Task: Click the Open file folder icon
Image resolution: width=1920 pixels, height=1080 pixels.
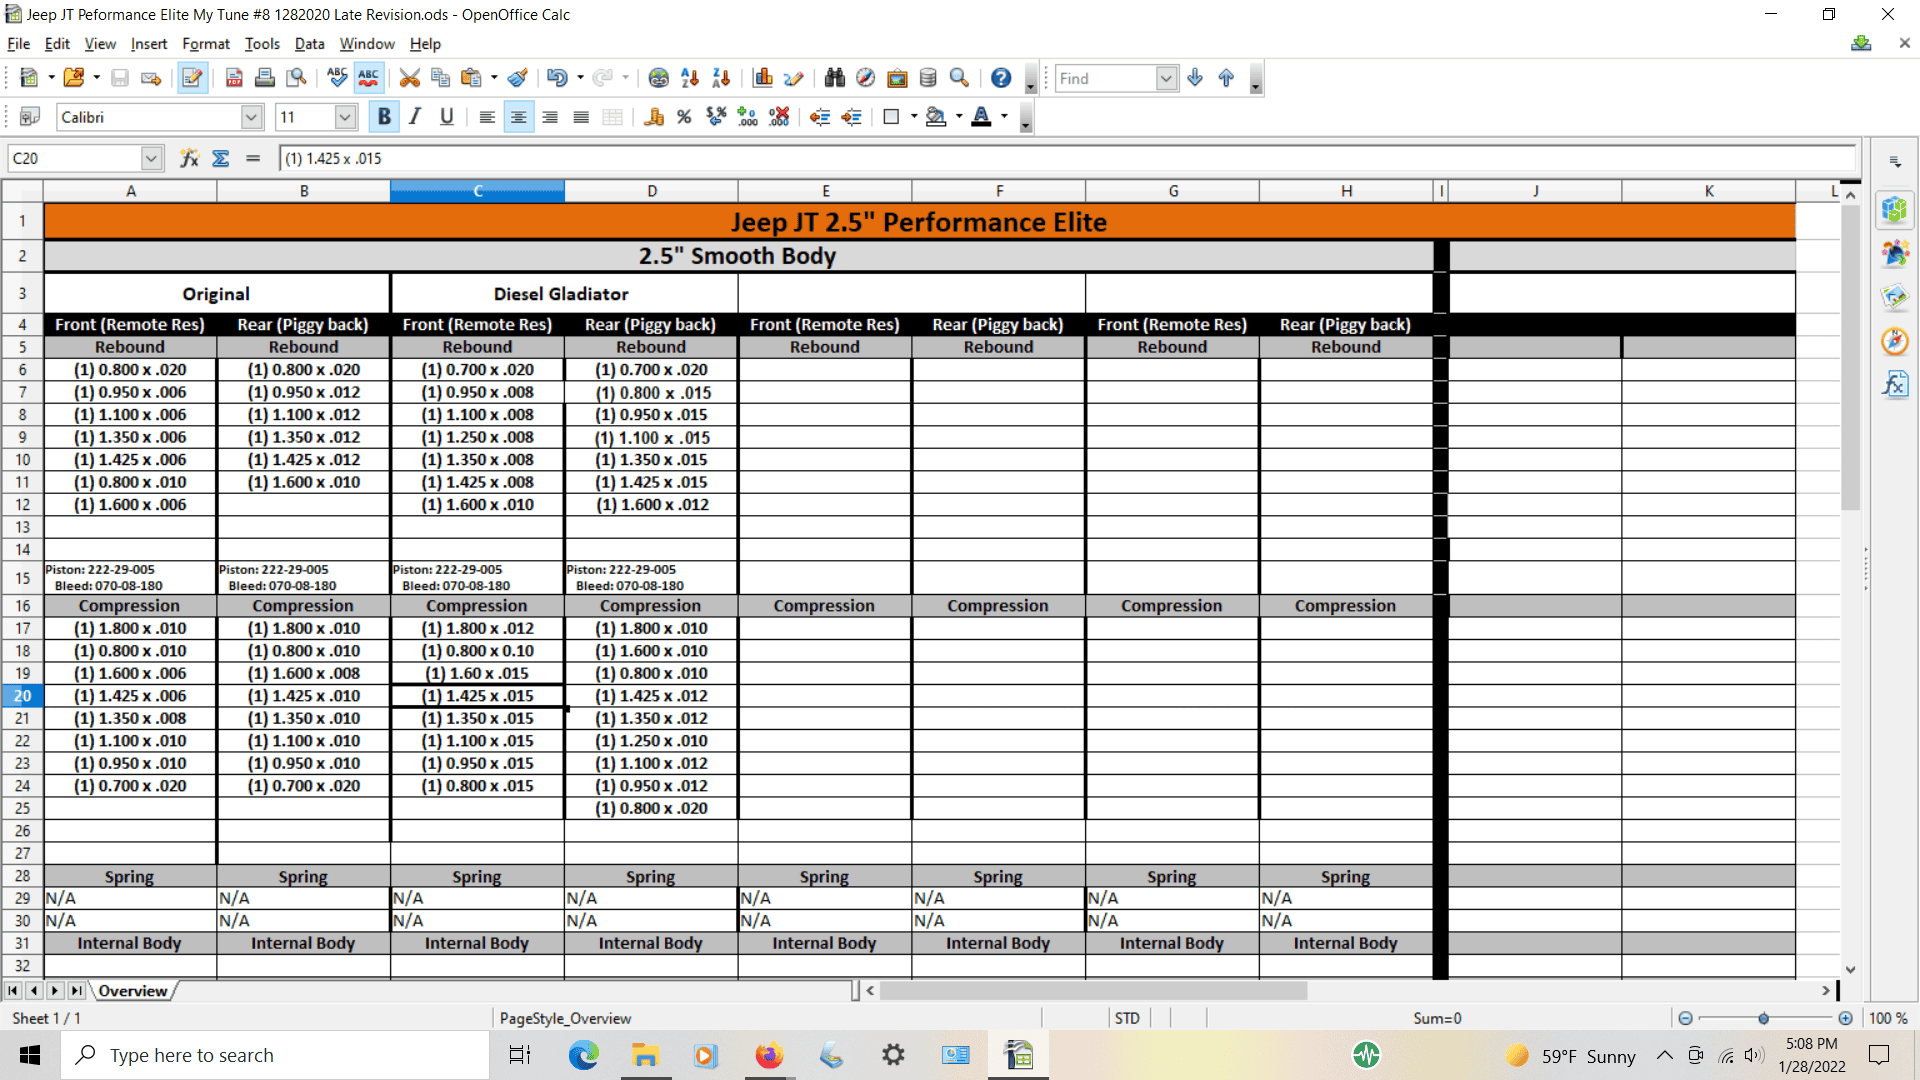Action: (x=73, y=78)
